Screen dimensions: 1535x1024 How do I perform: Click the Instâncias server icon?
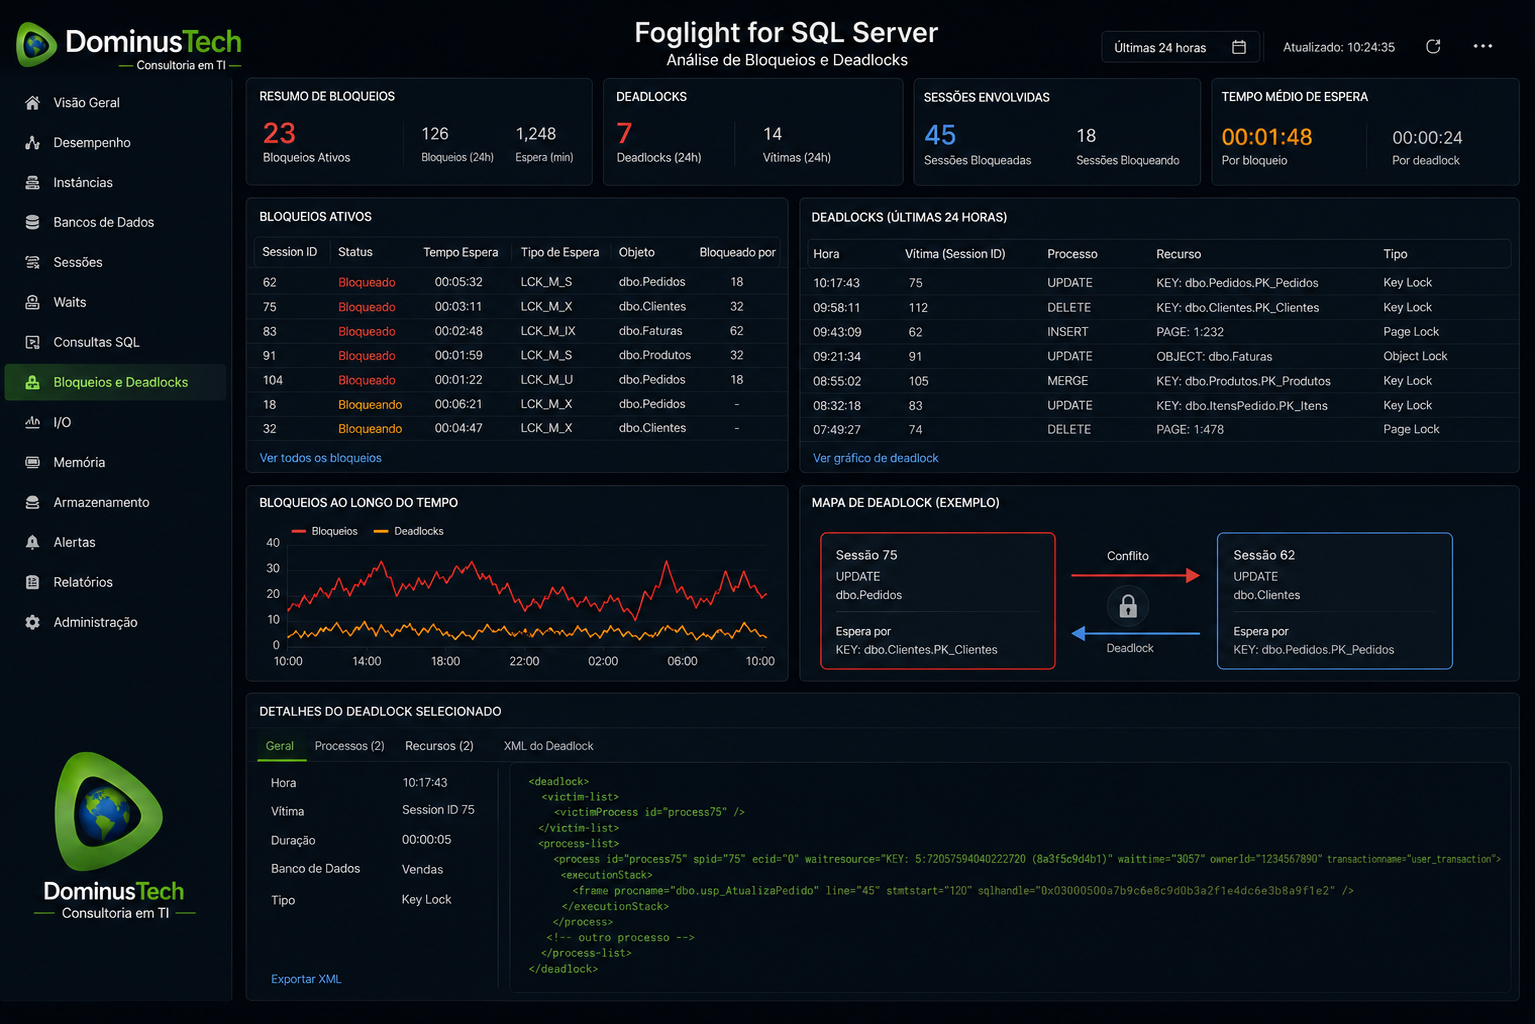point(32,183)
